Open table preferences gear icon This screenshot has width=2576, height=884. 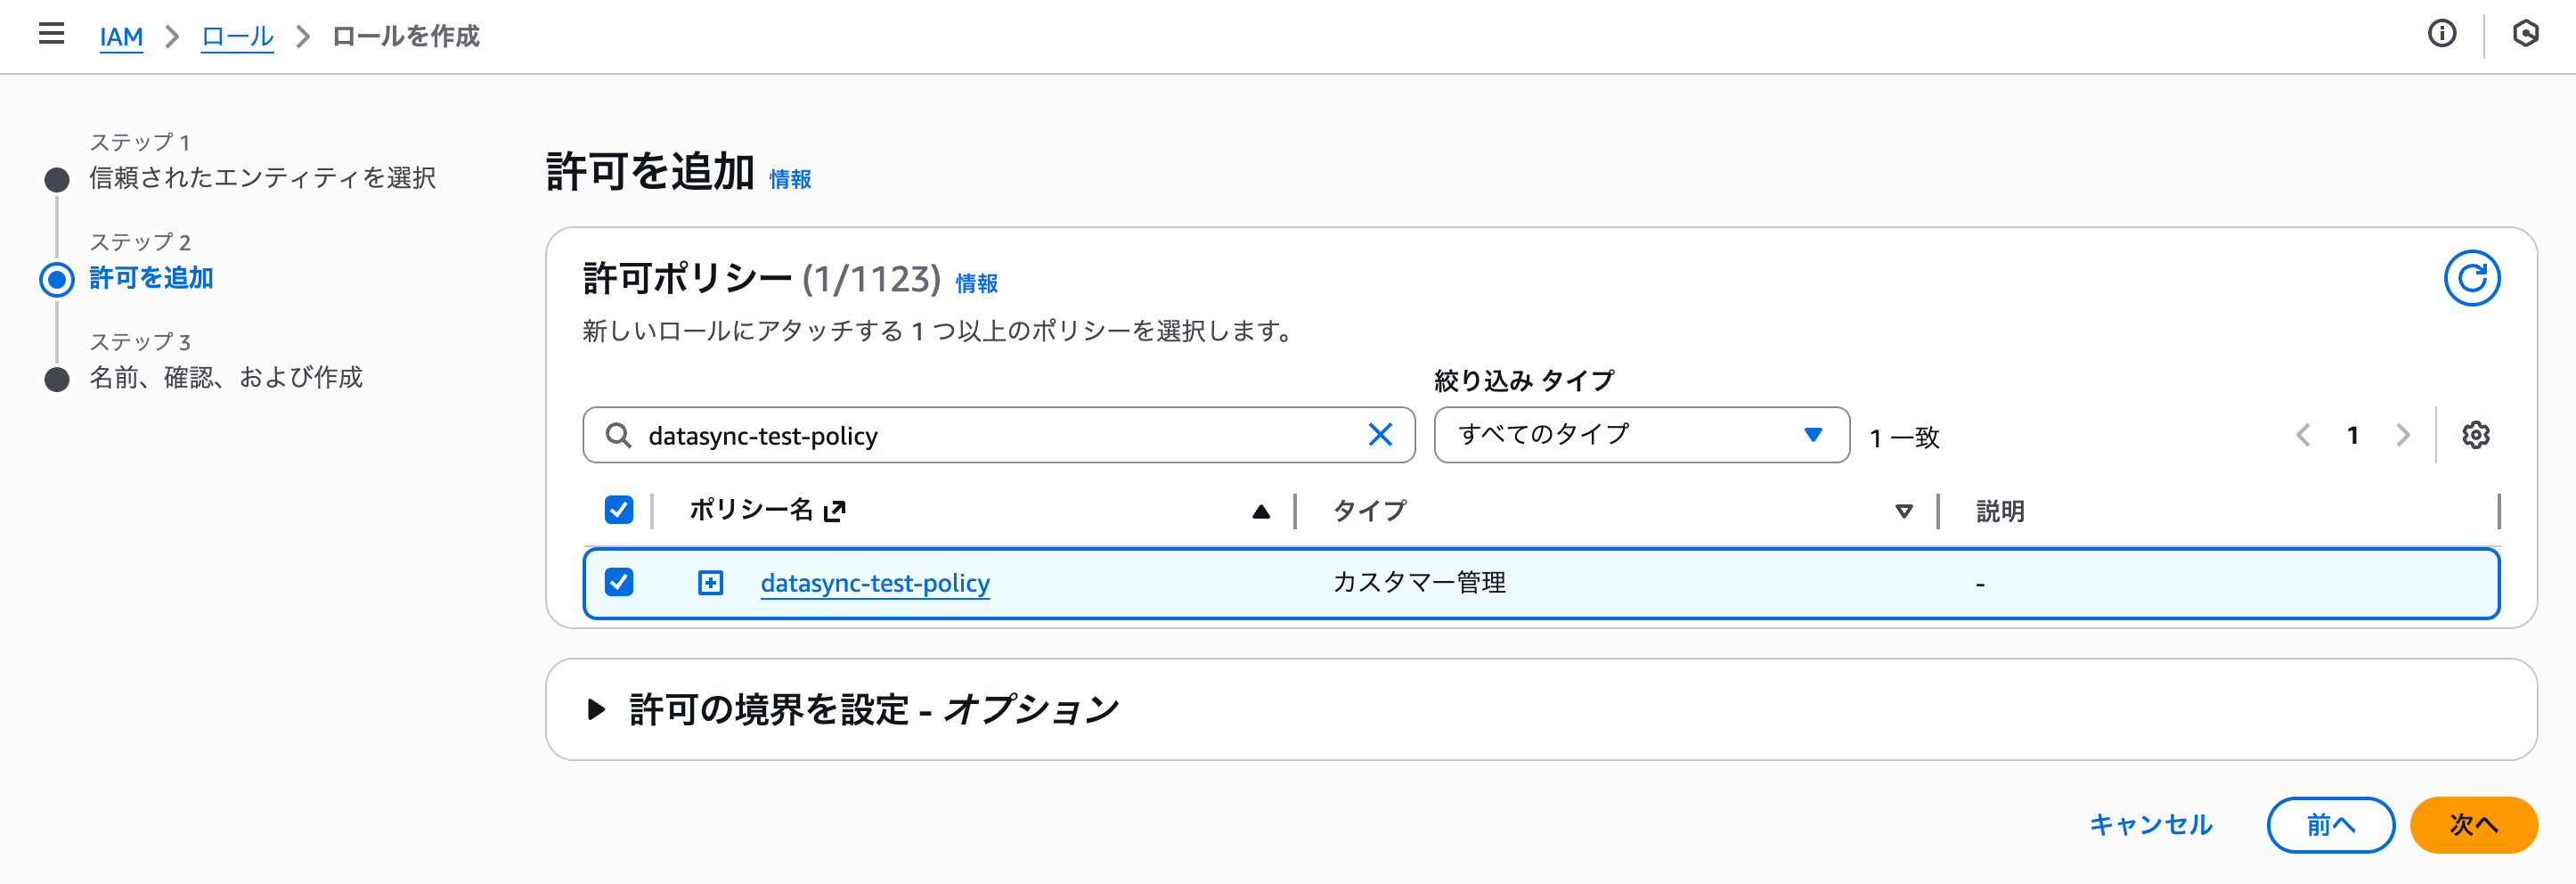pos(2475,435)
